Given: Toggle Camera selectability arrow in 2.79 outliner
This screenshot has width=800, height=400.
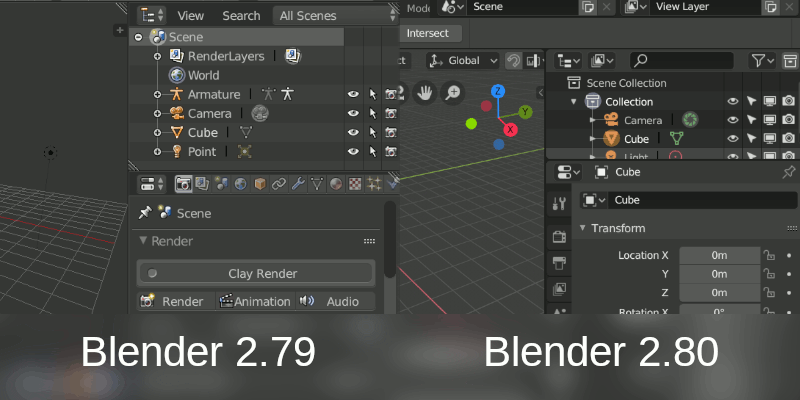Looking at the screenshot, I should (x=373, y=113).
